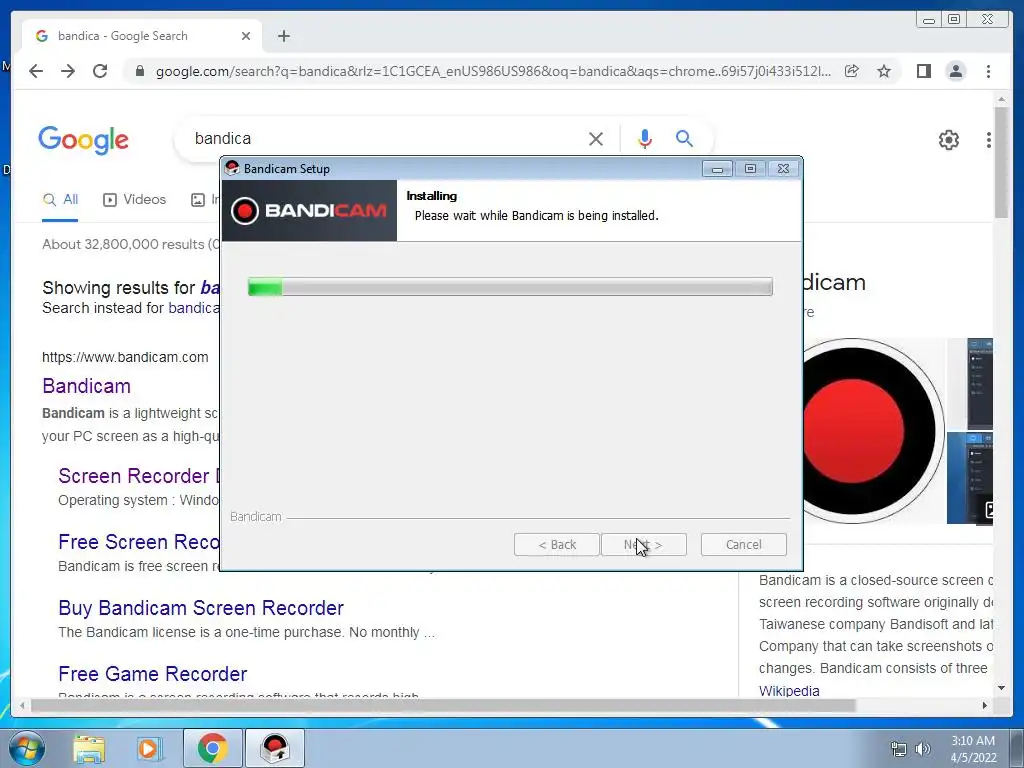Click Chrome back navigation arrow
The width and height of the screenshot is (1024, 768).
point(36,71)
